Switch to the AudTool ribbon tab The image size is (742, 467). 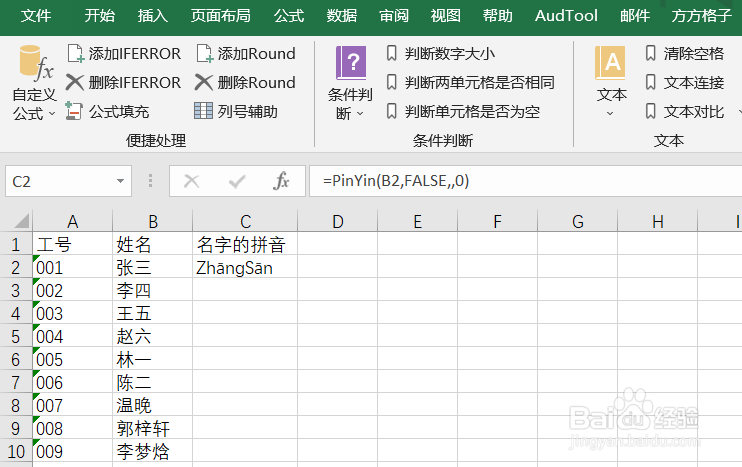566,16
